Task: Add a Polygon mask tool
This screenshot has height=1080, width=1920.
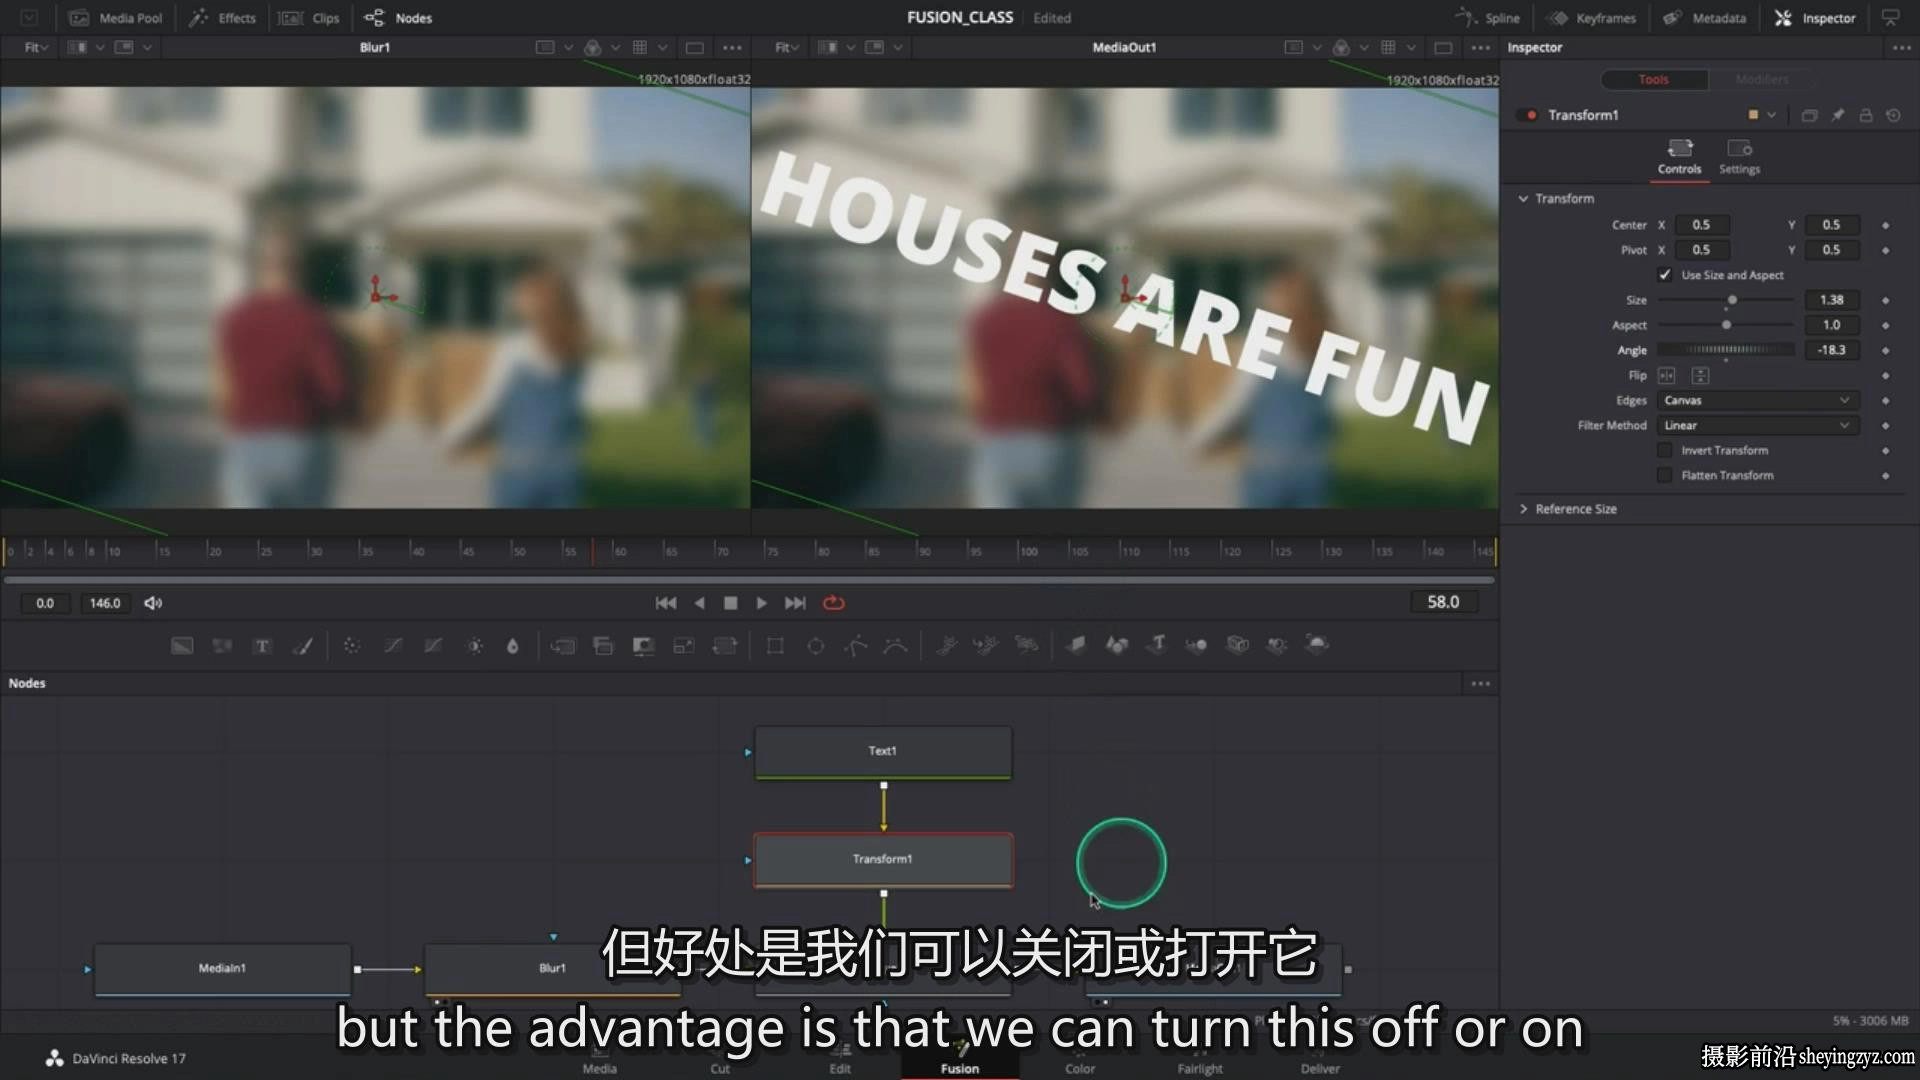Action: coord(856,646)
